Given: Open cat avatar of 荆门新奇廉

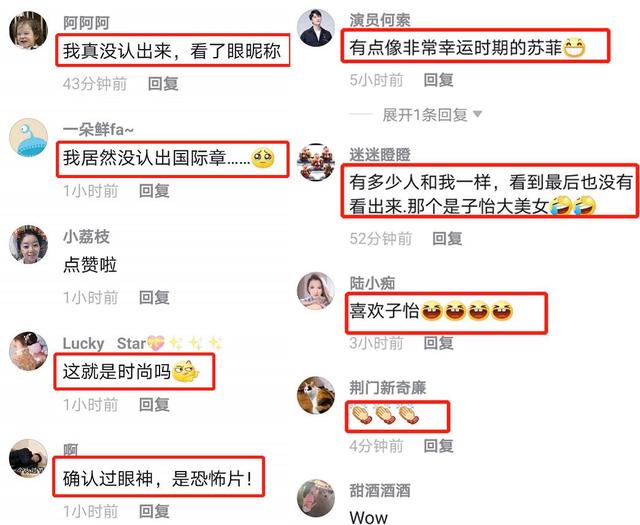Looking at the screenshot, I should point(316,395).
